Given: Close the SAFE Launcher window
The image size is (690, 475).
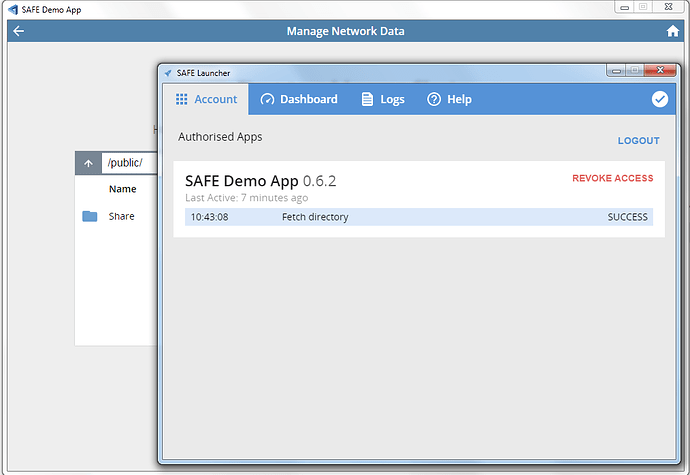Looking at the screenshot, I should tap(660, 70).
